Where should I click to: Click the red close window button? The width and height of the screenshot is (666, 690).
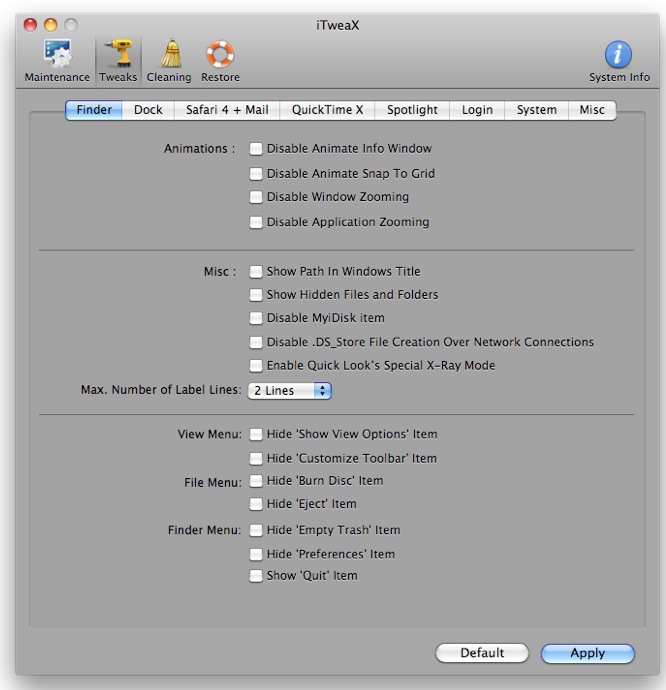point(30,25)
